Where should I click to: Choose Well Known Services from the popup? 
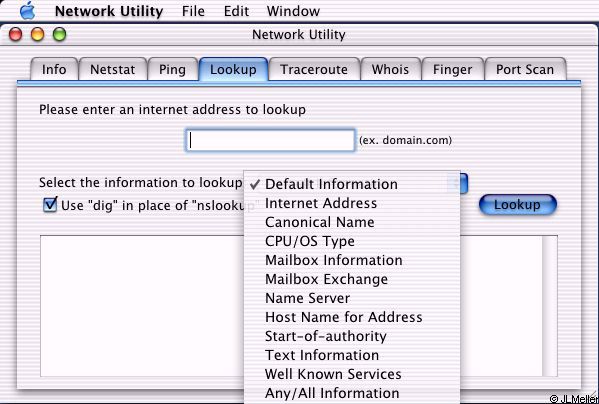351,374
